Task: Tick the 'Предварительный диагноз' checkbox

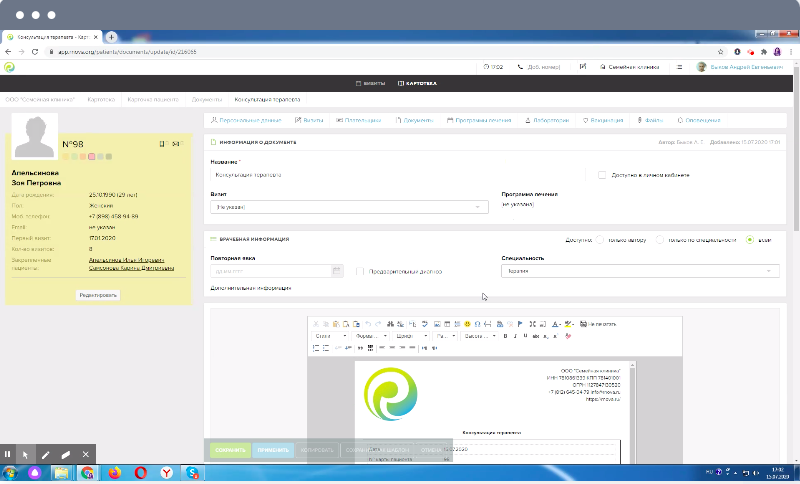Action: coord(360,271)
